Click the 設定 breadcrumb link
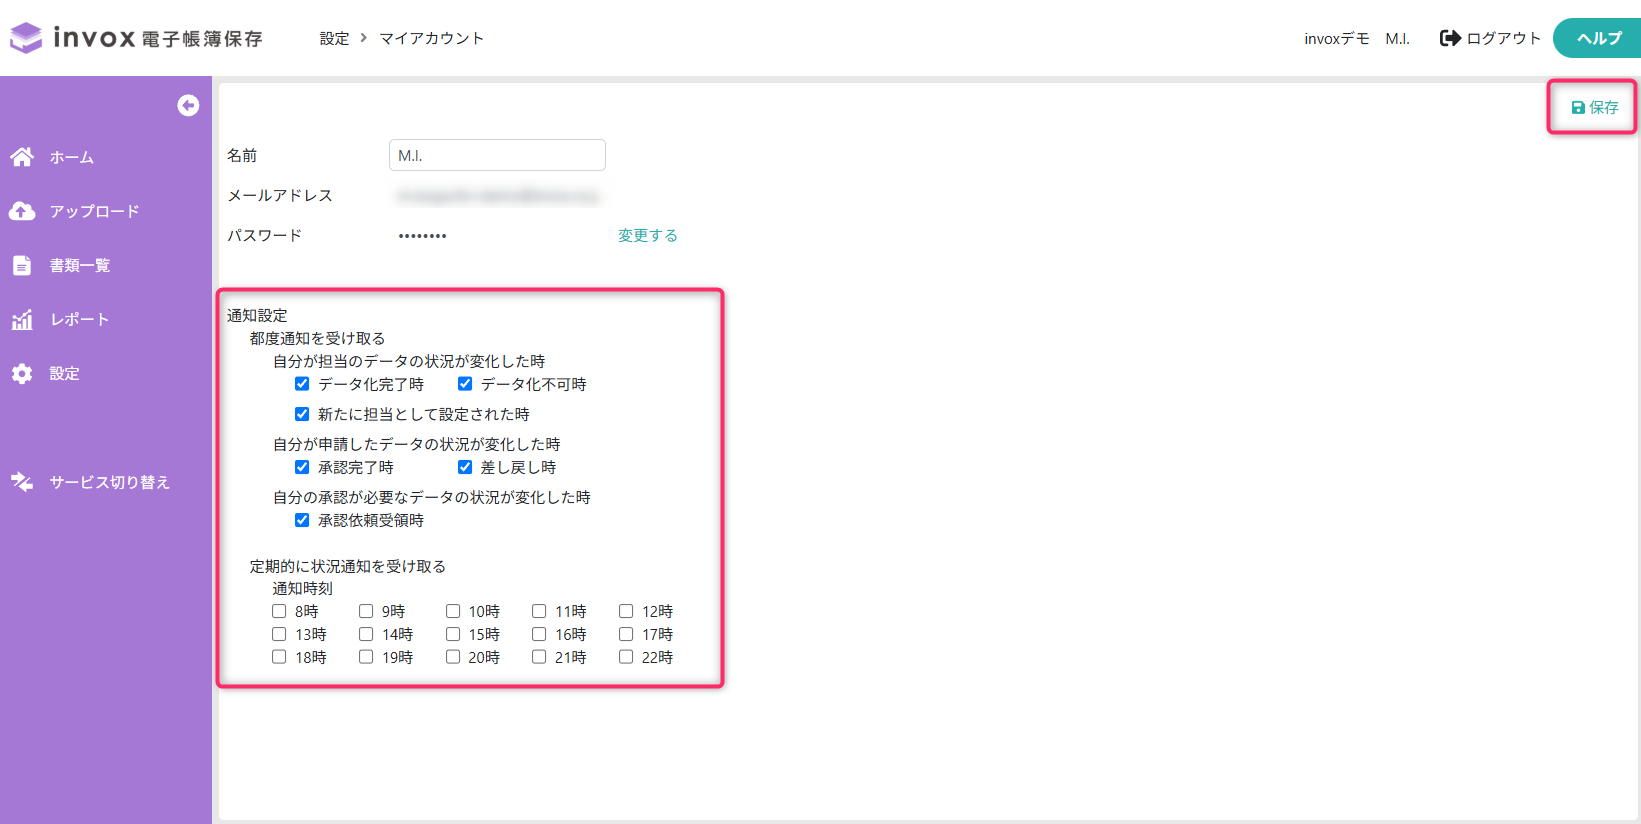The width and height of the screenshot is (1641, 824). 334,38
